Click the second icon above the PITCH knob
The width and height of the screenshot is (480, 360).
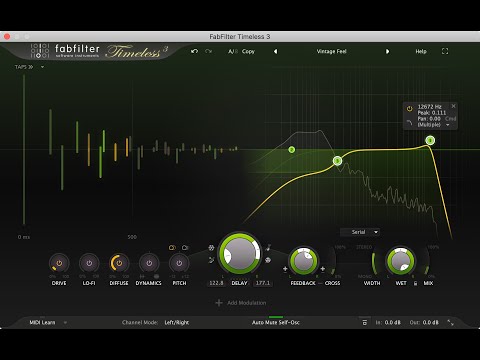click(185, 248)
